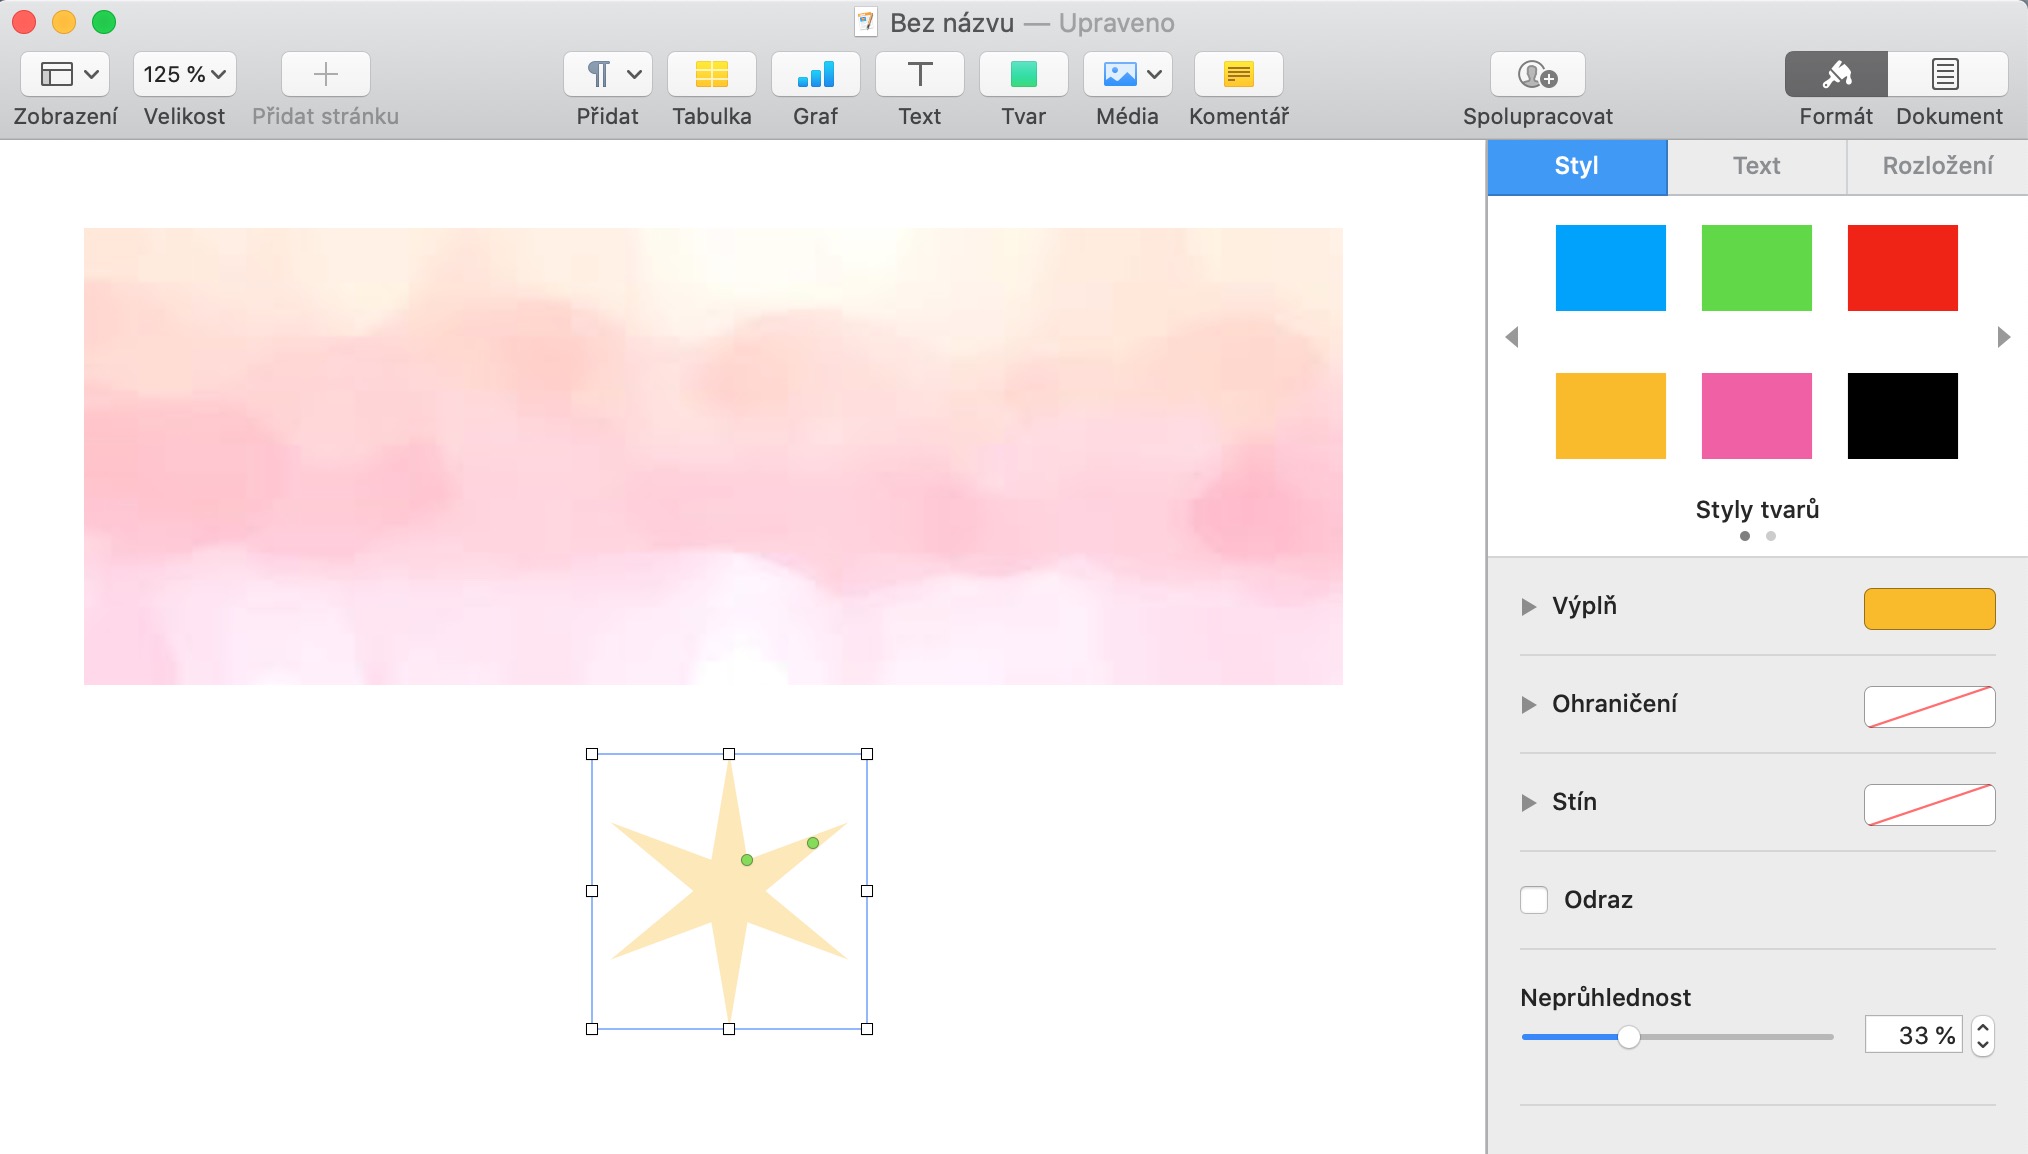Add a Komentář comment note
The width and height of the screenshot is (2028, 1154).
1238,75
